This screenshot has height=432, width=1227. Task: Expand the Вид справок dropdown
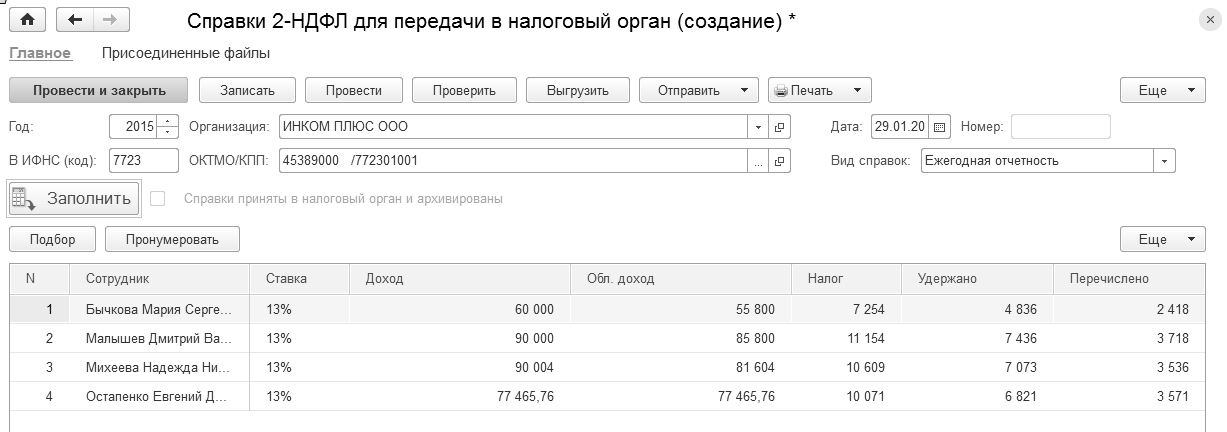click(1164, 160)
